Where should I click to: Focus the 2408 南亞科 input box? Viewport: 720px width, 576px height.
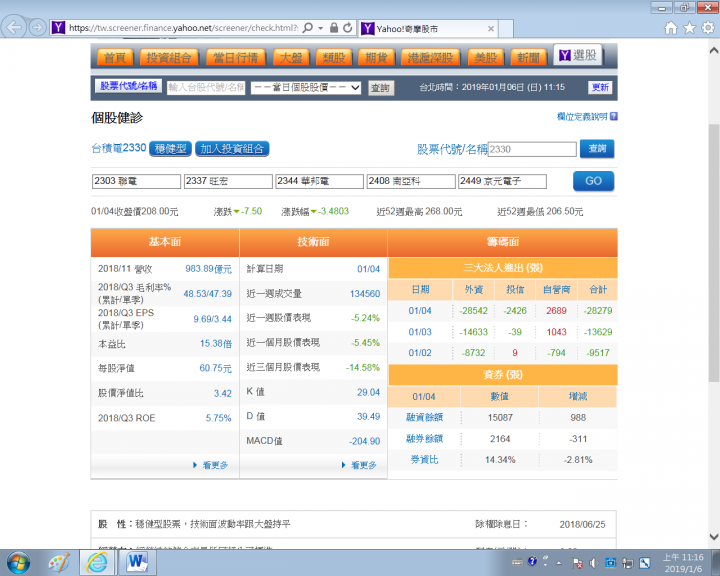(411, 181)
